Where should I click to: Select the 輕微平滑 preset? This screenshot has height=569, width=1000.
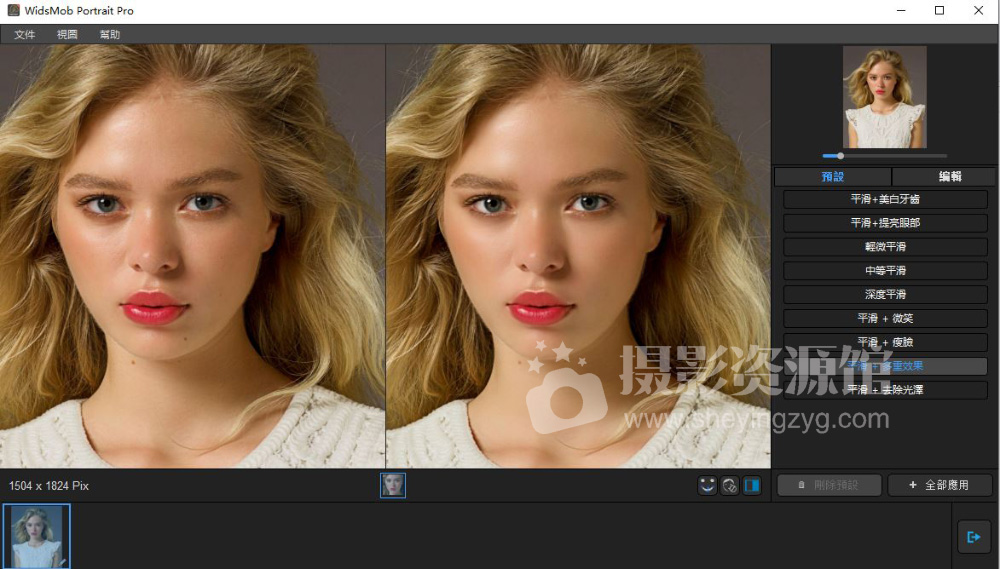click(x=884, y=247)
